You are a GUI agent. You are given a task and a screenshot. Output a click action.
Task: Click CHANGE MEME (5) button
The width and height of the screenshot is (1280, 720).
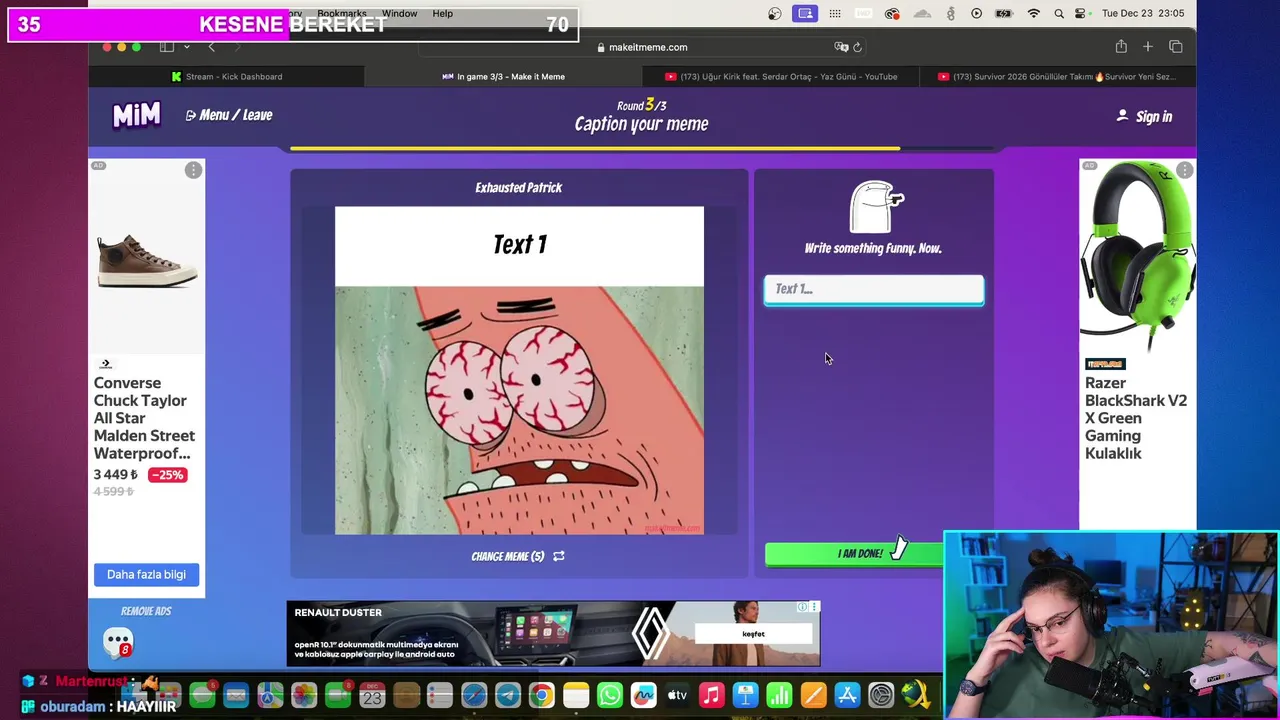coord(518,556)
